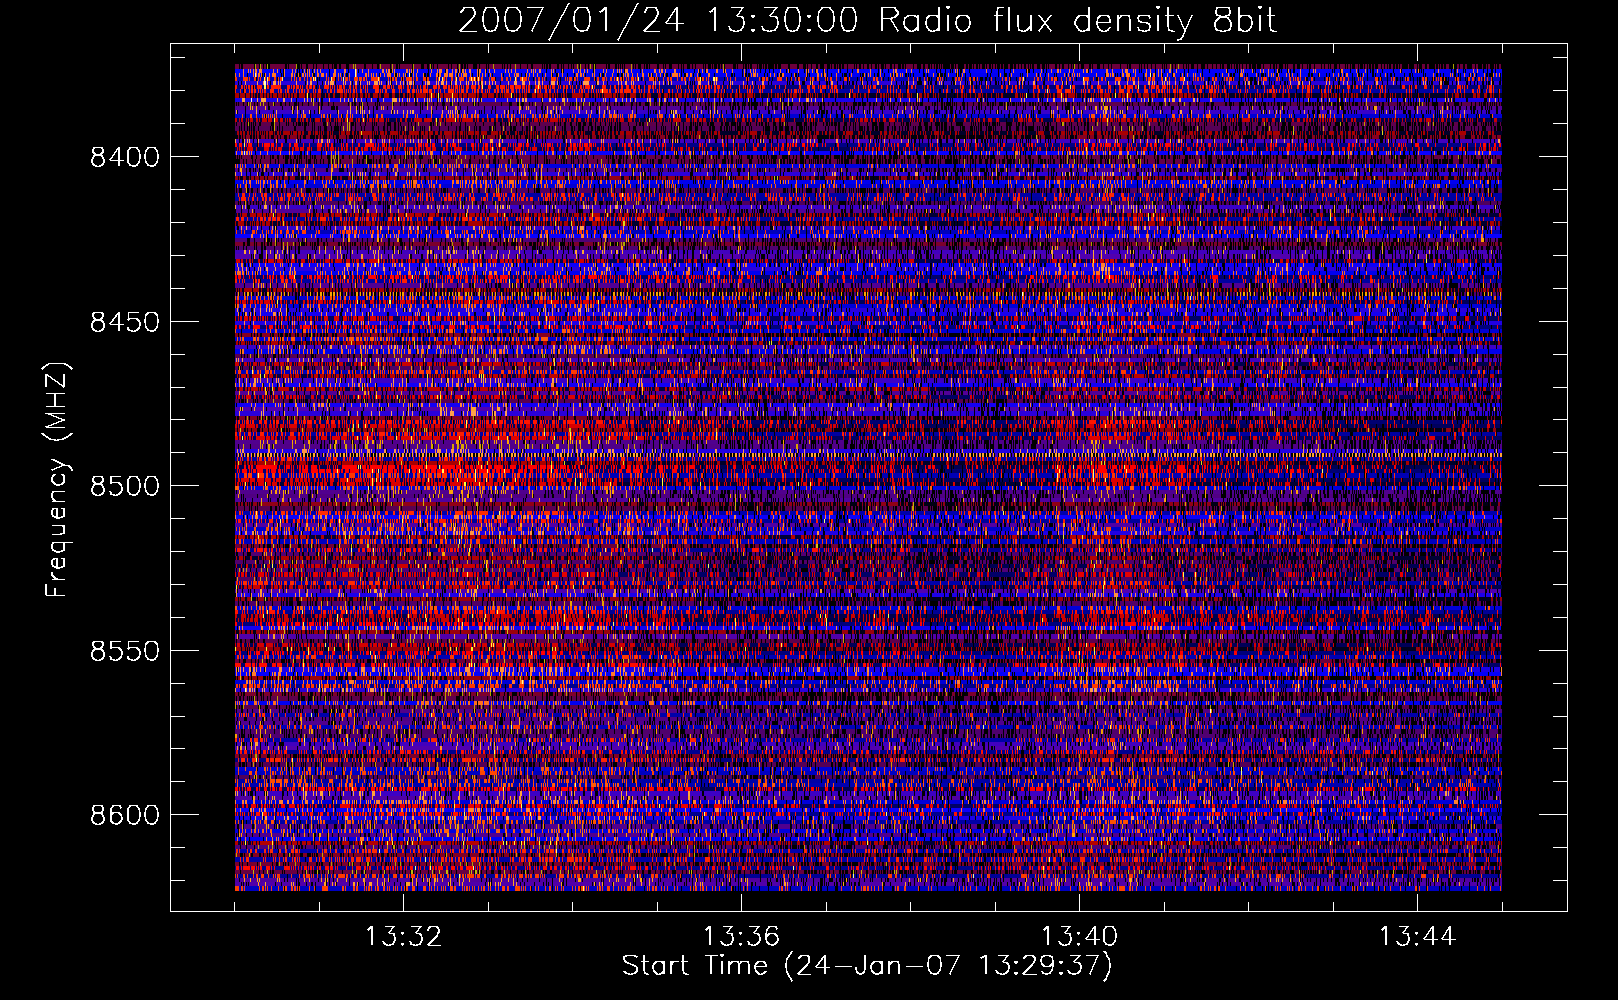The height and width of the screenshot is (1000, 1618).
Task: Select the 8600 frequency axis label
Action: [125, 815]
